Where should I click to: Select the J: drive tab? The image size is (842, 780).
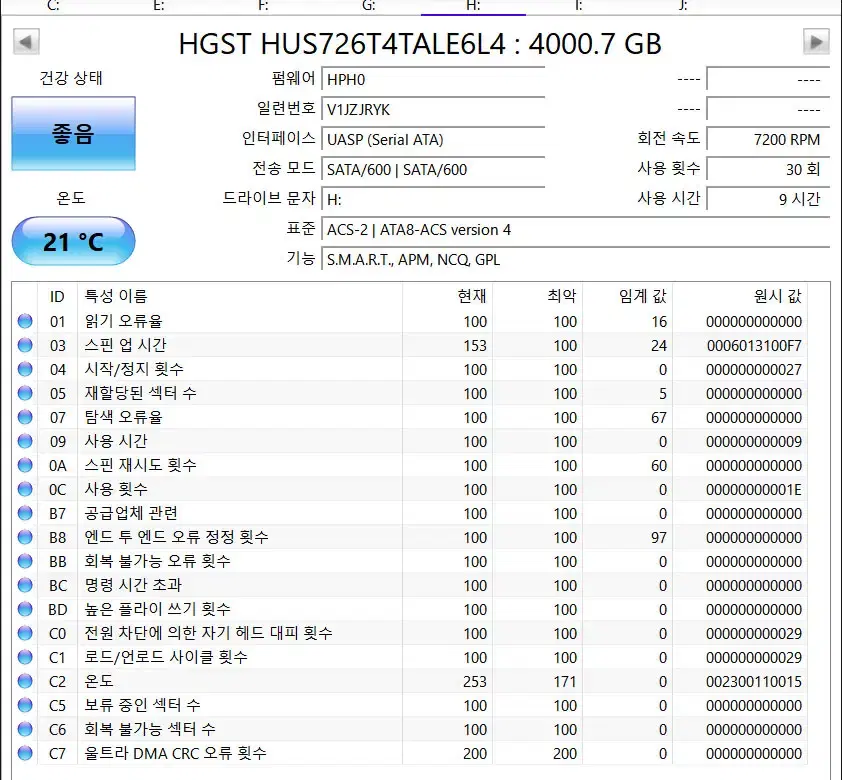(683, 6)
